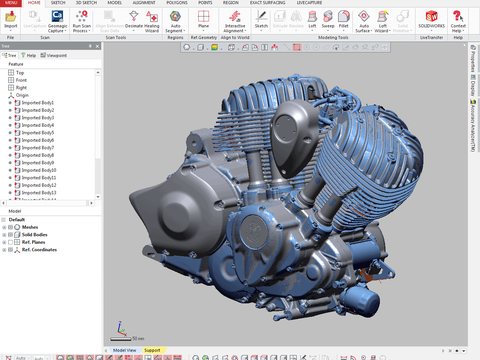Image resolution: width=480 pixels, height=360 pixels.
Task: Run Auto Segment on regions
Action: [x=175, y=21]
